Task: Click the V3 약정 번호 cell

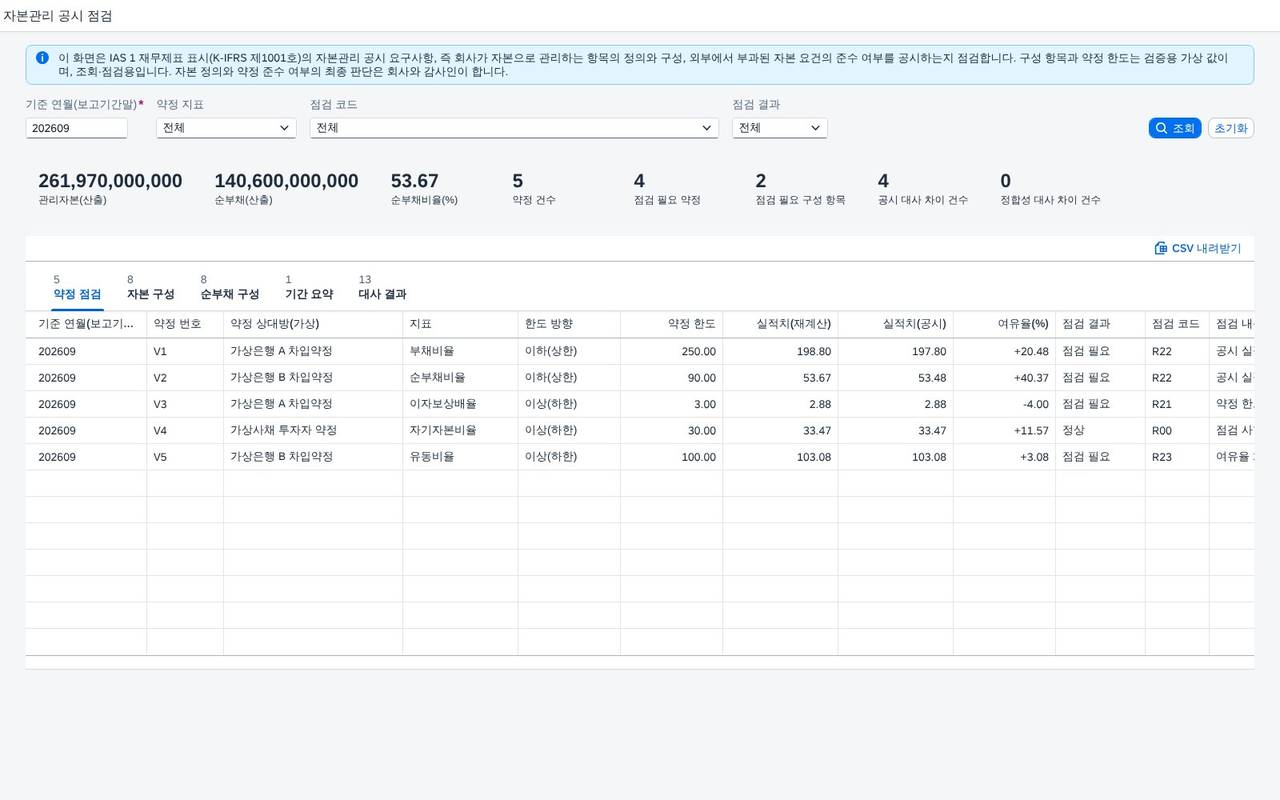Action: click(x=185, y=404)
